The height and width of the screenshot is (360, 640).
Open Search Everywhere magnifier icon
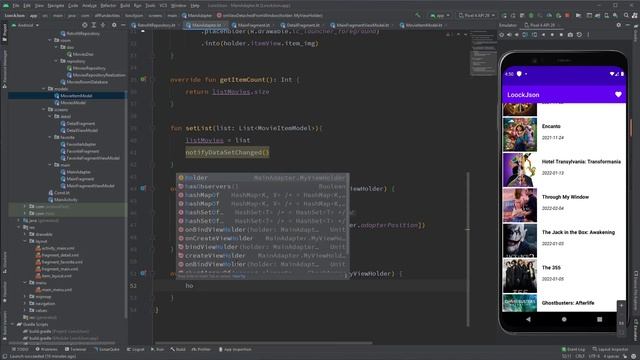pos(626,16)
